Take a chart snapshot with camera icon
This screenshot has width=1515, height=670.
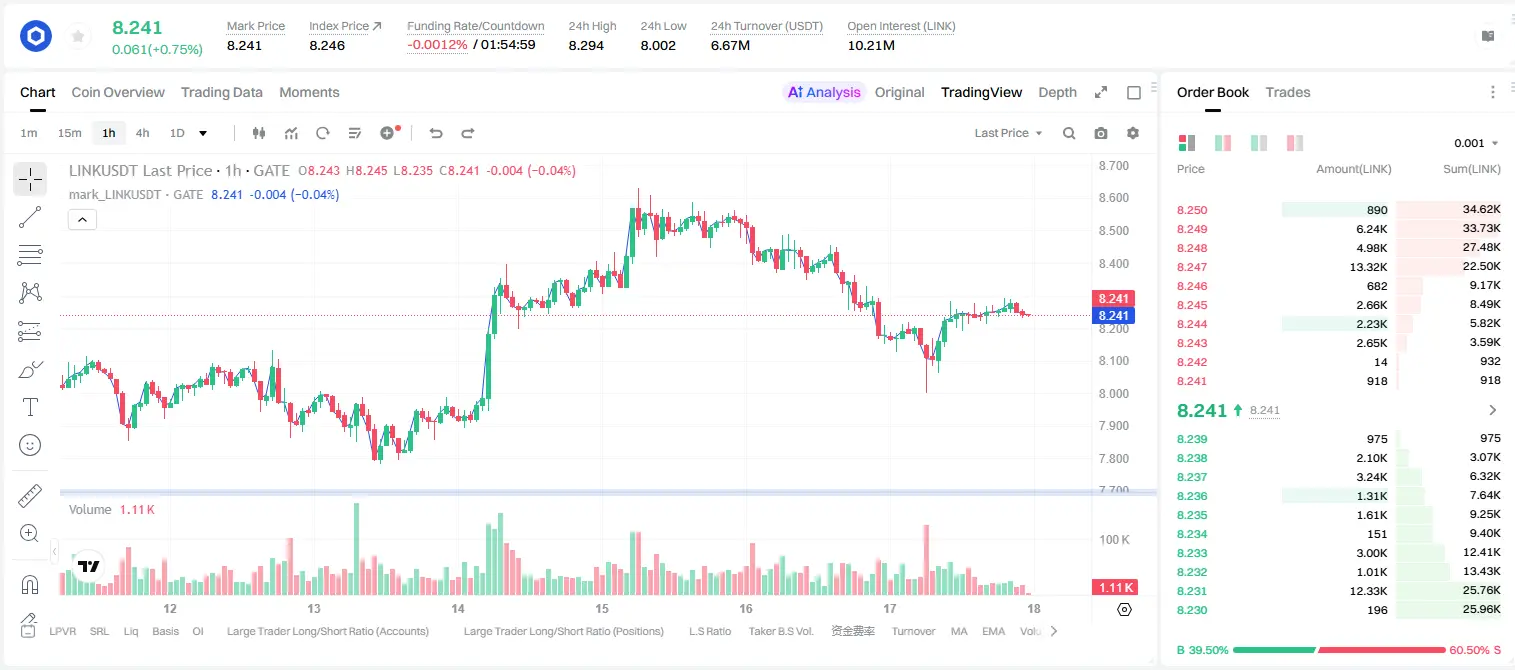1101,133
